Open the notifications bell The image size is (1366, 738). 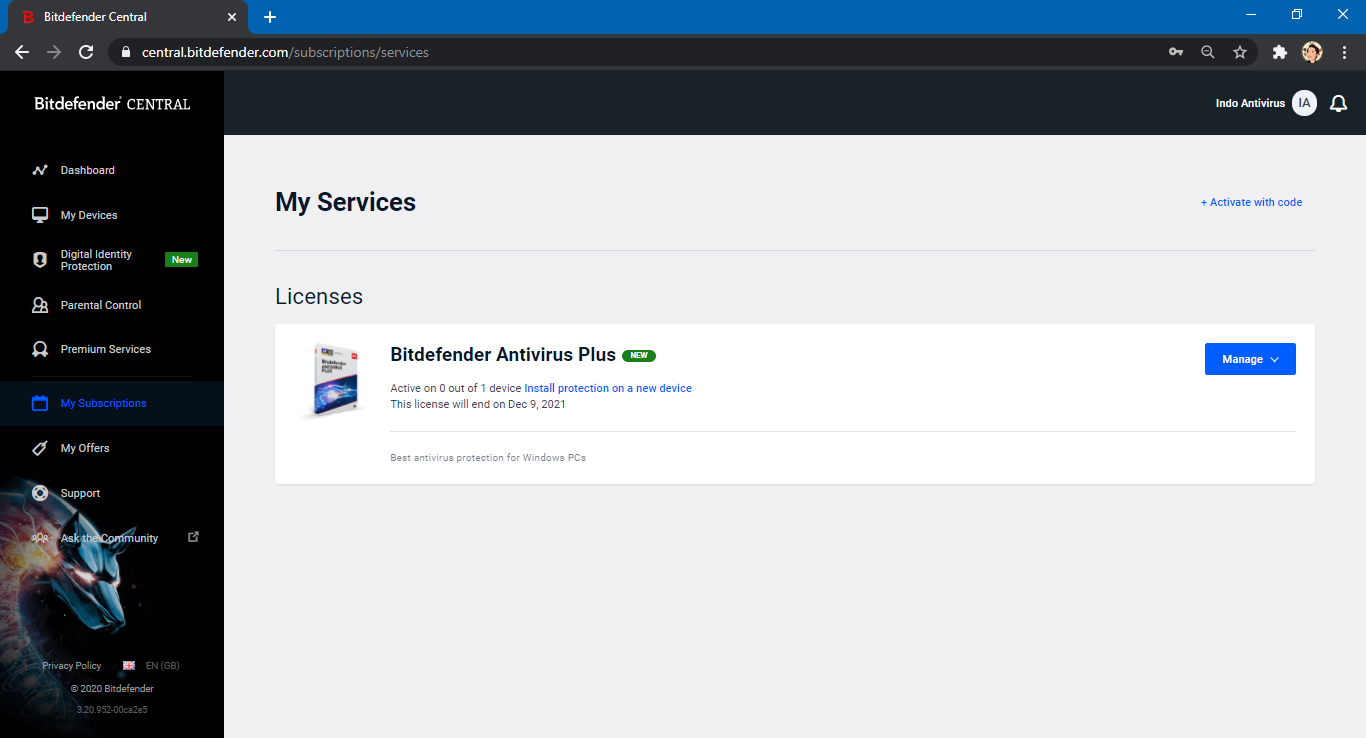click(1339, 103)
